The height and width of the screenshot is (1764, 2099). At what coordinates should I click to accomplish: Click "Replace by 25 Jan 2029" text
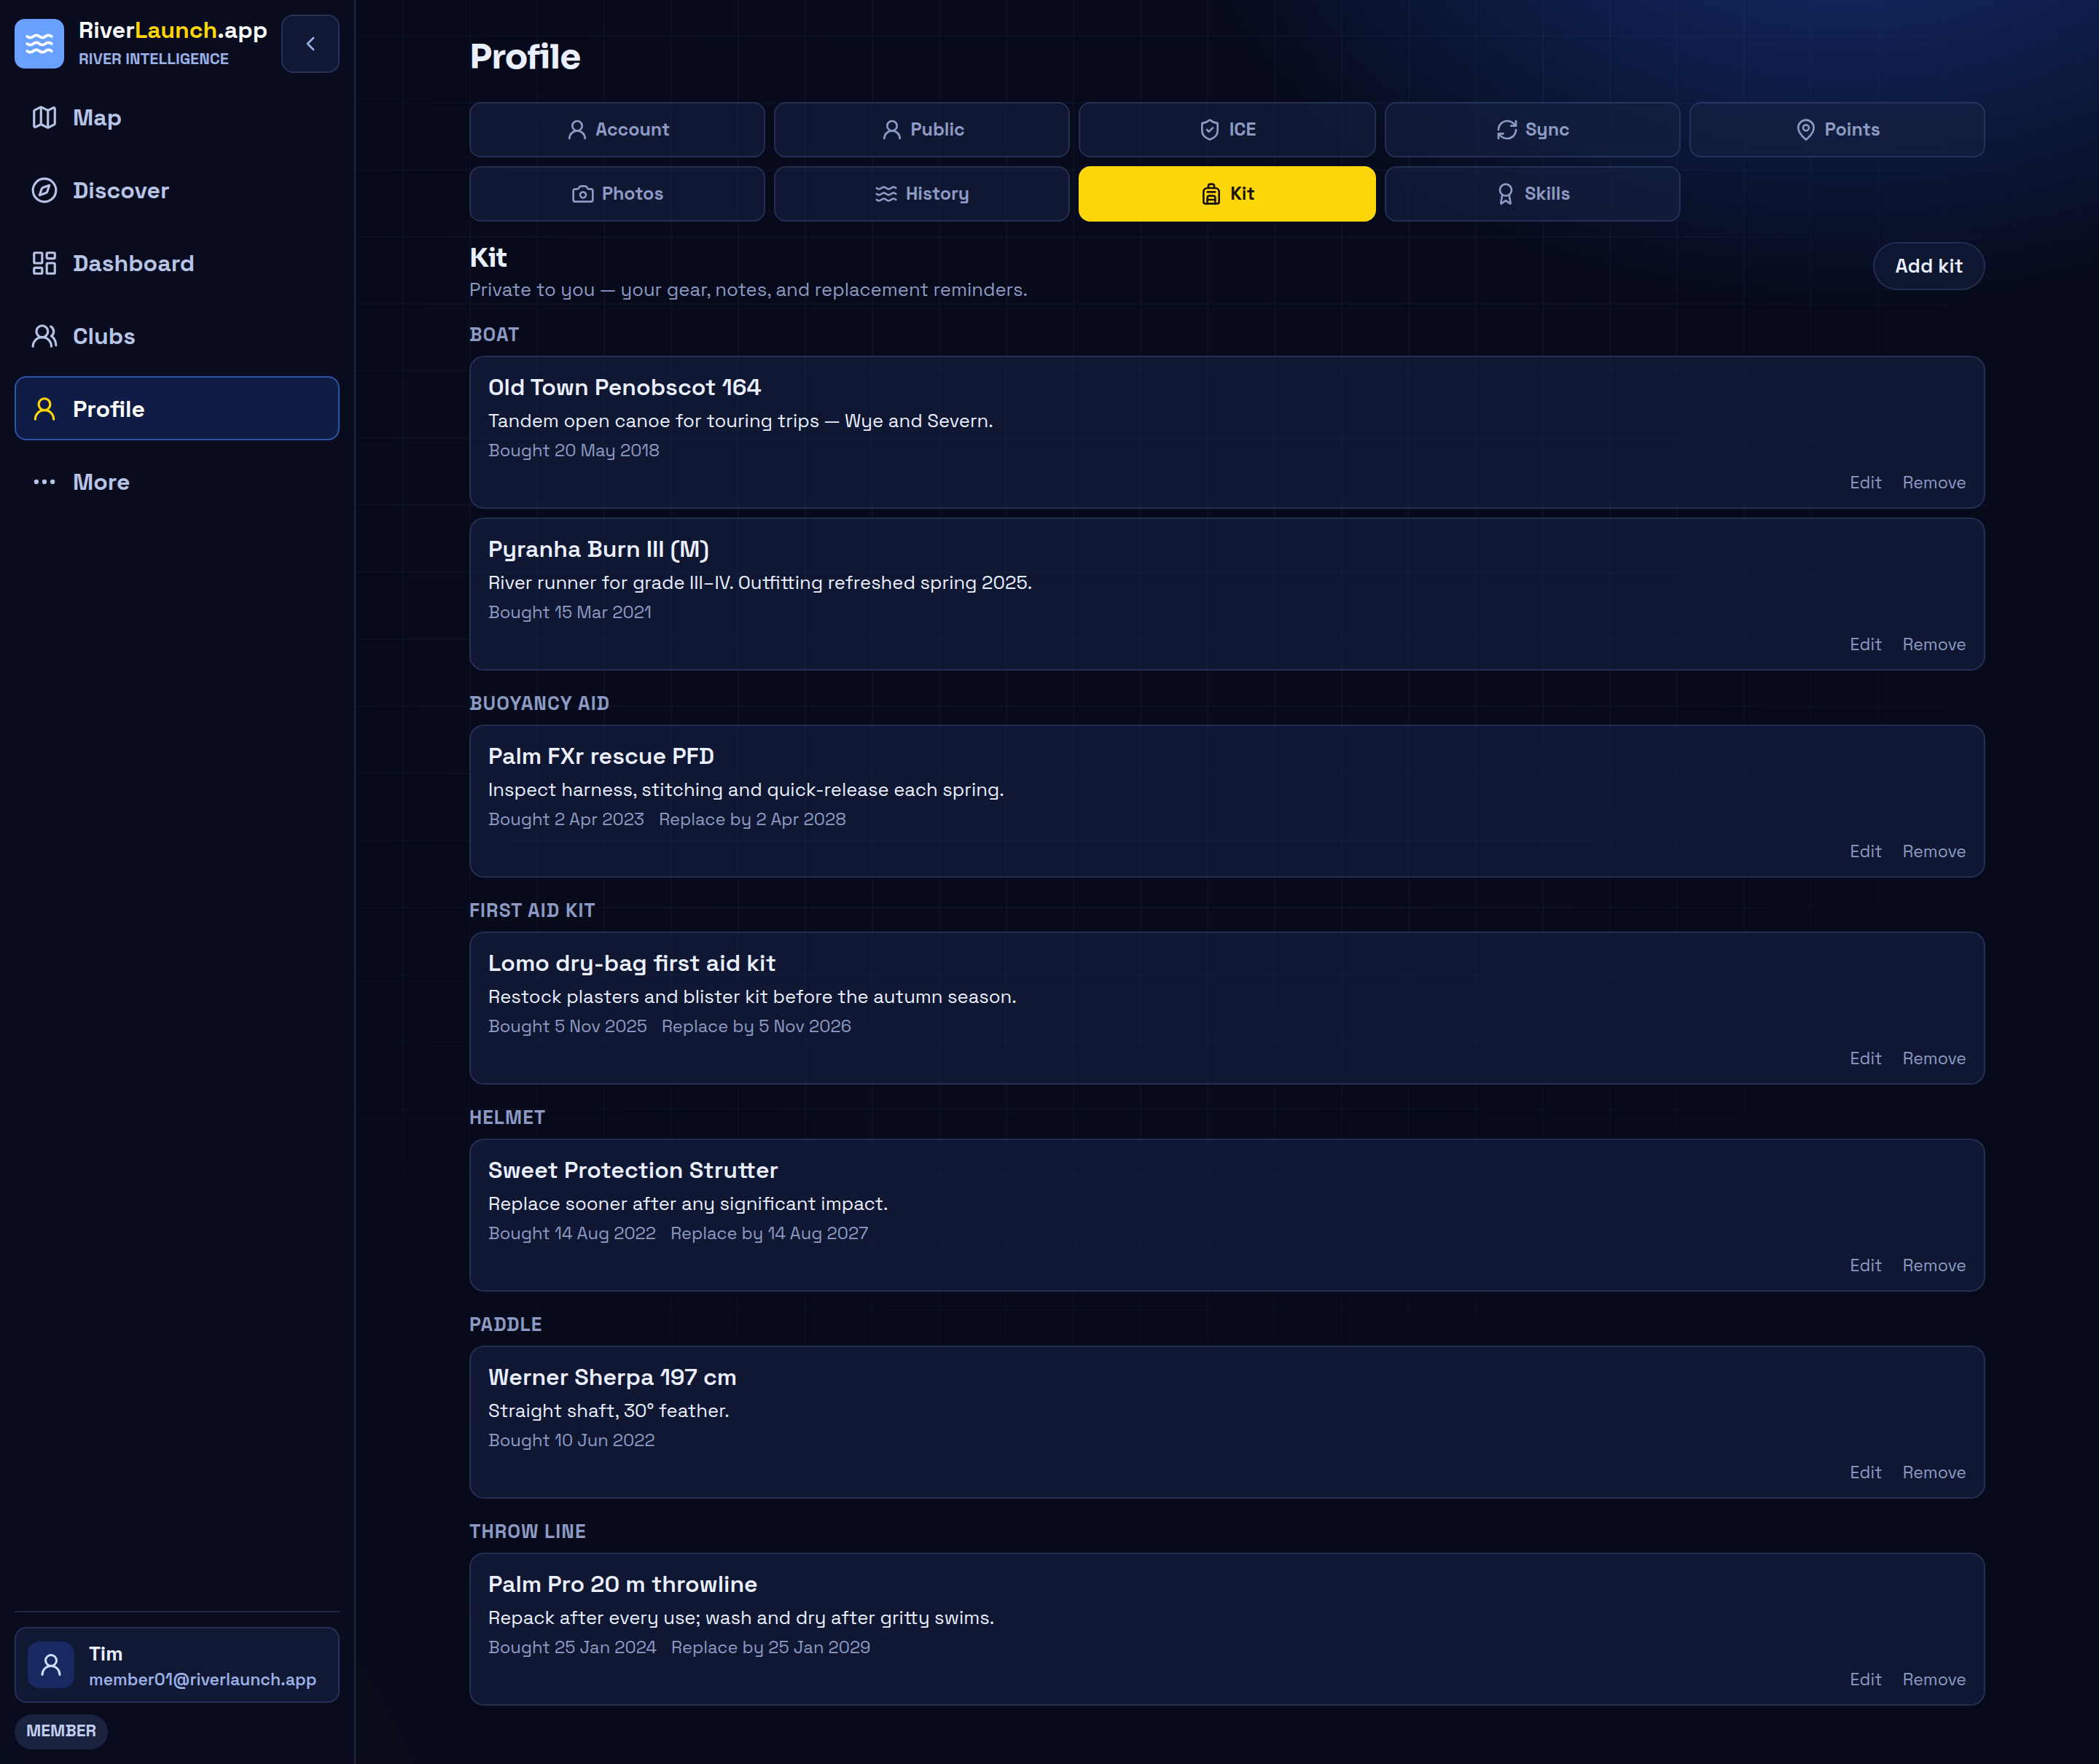pyautogui.click(x=770, y=1648)
